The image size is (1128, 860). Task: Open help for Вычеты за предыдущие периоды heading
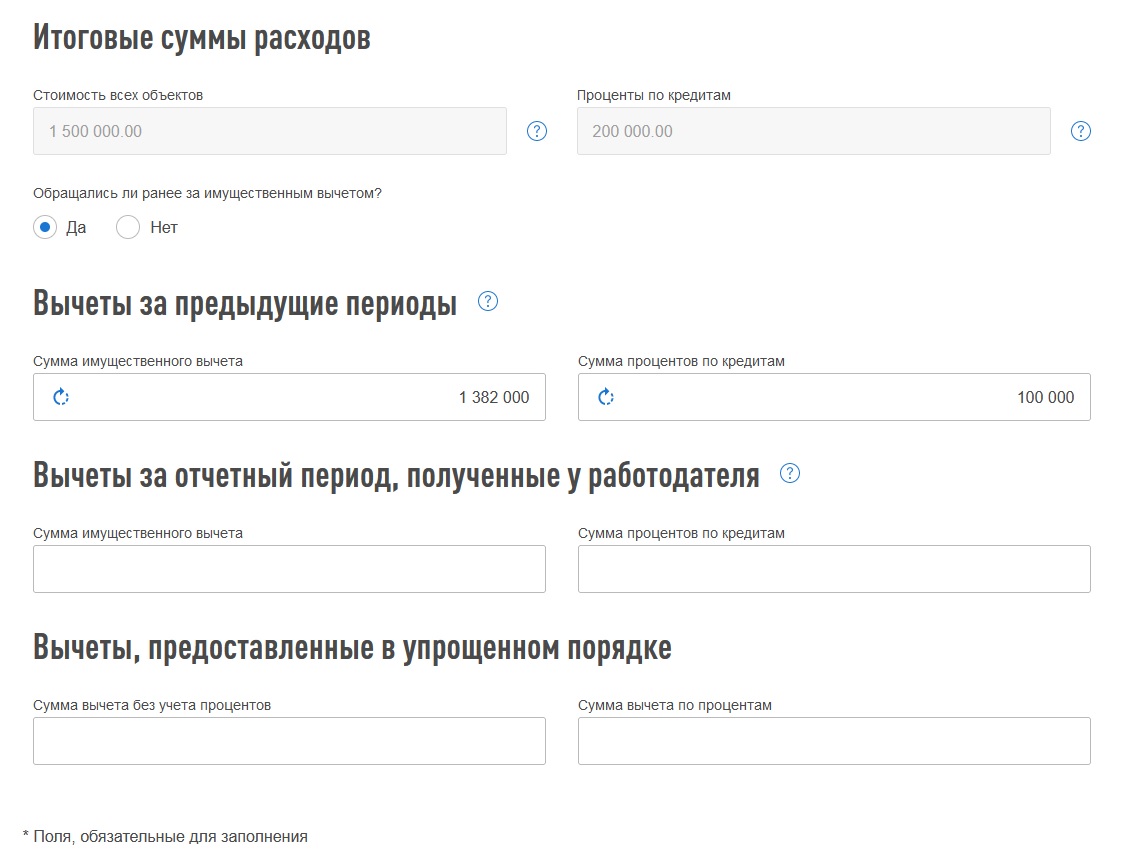488,301
